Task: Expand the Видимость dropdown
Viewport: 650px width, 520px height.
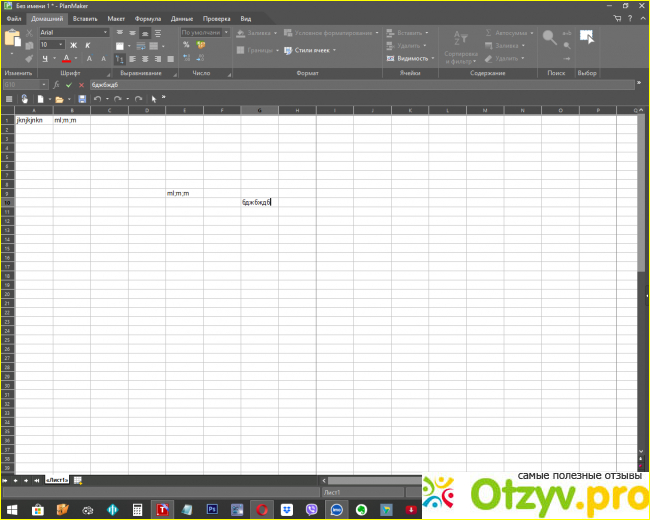Action: click(409, 59)
